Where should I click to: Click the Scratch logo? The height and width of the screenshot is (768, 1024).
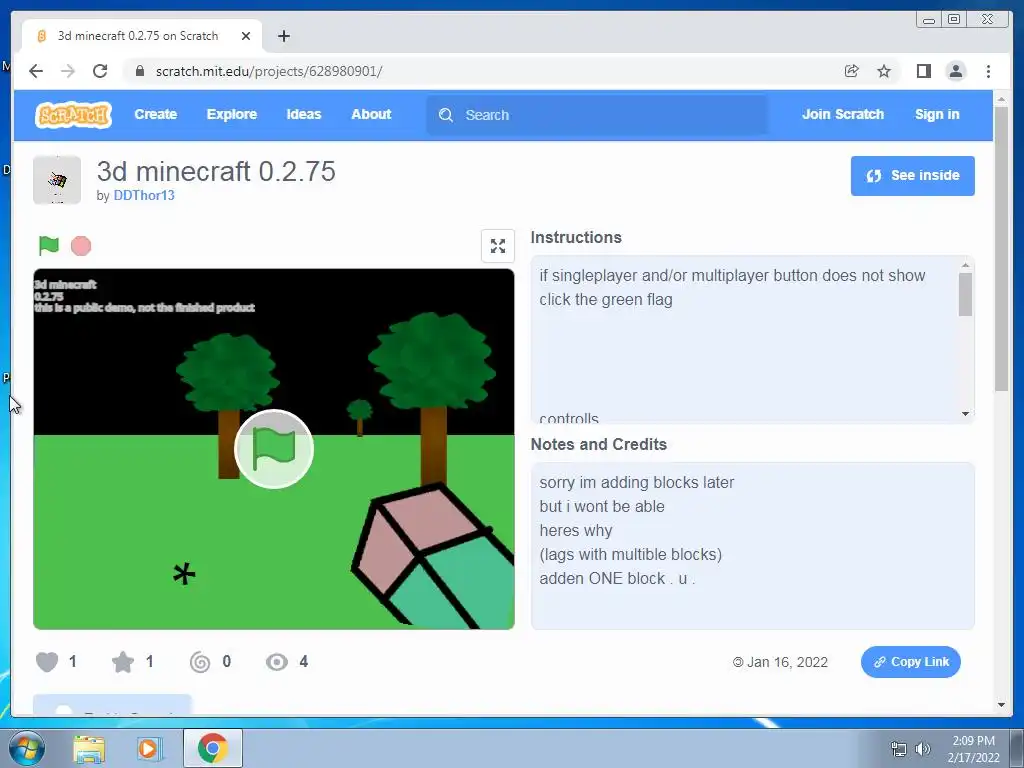[73, 115]
